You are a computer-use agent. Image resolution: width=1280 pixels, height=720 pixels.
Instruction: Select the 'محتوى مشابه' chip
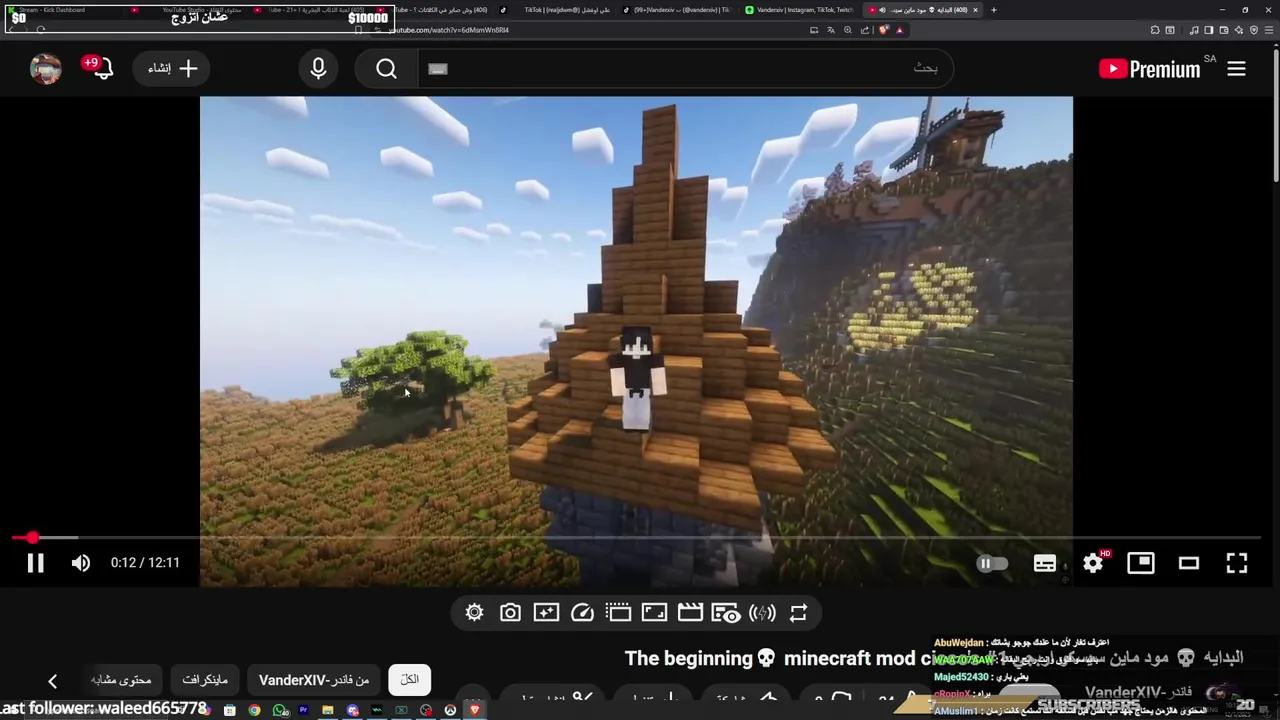[x=121, y=680]
